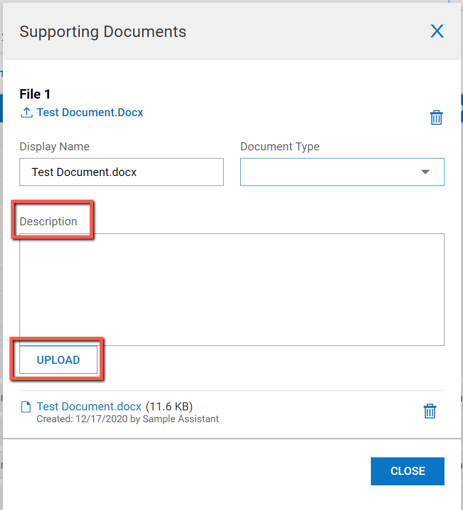This screenshot has width=463, height=510.
Task: Click the Created 12/17/2020 by Sample Assistant text
Action: point(128,419)
